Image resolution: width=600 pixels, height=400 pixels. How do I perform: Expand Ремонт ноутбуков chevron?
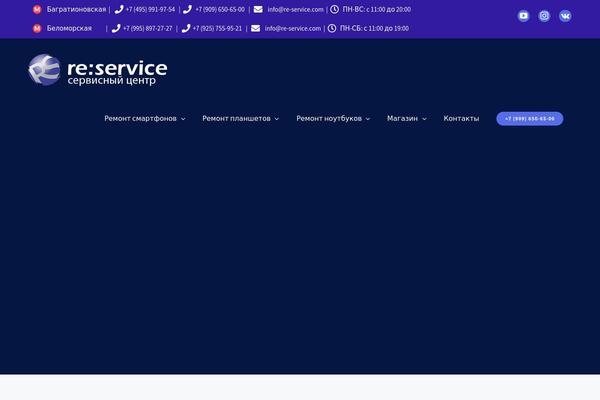coord(368,119)
